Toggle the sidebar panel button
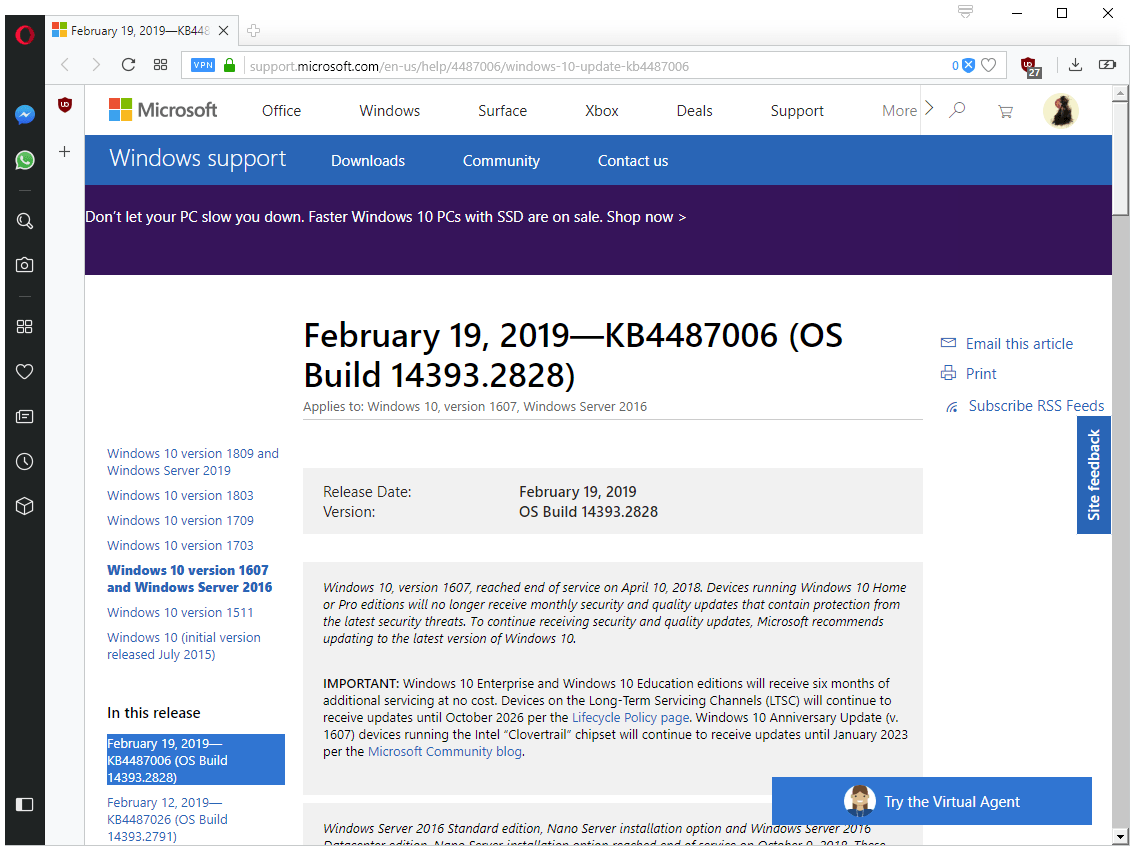 click(25, 804)
